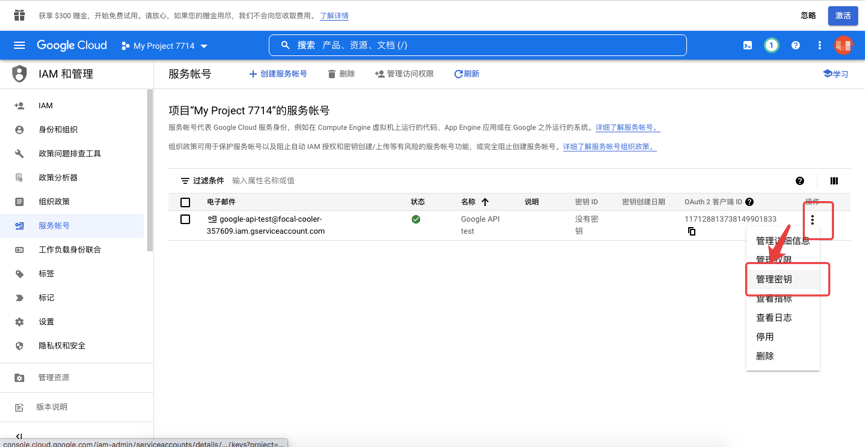Click the green status check icon
Image resolution: width=865 pixels, height=447 pixels.
point(416,219)
